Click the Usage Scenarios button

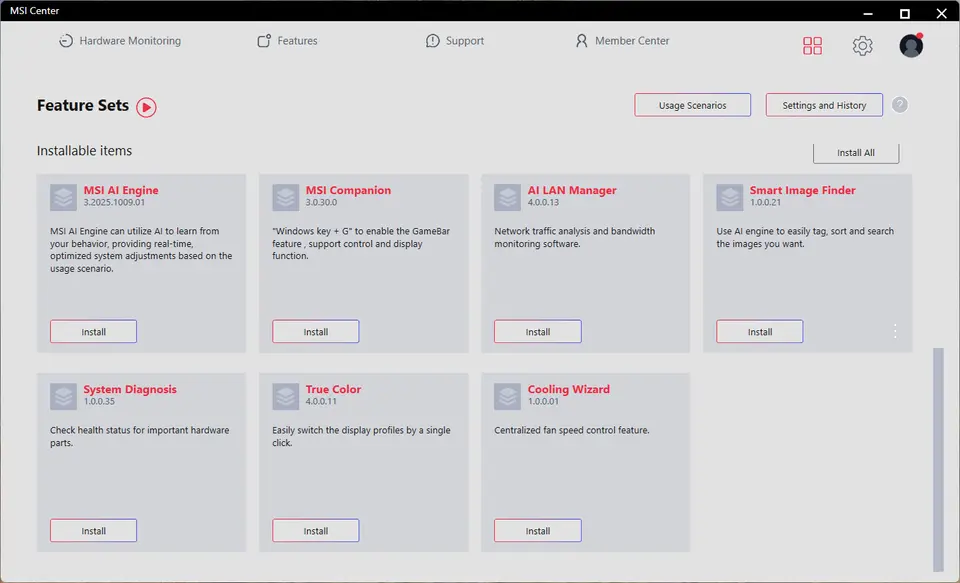692,105
